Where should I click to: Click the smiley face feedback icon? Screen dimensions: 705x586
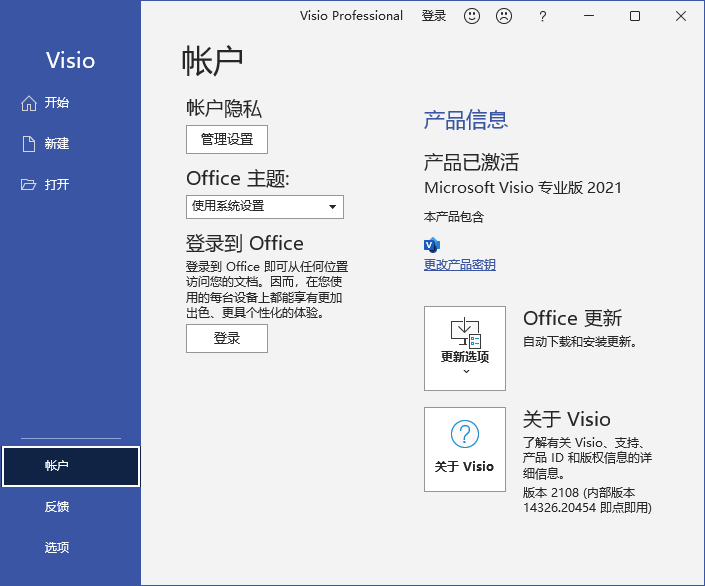472,16
